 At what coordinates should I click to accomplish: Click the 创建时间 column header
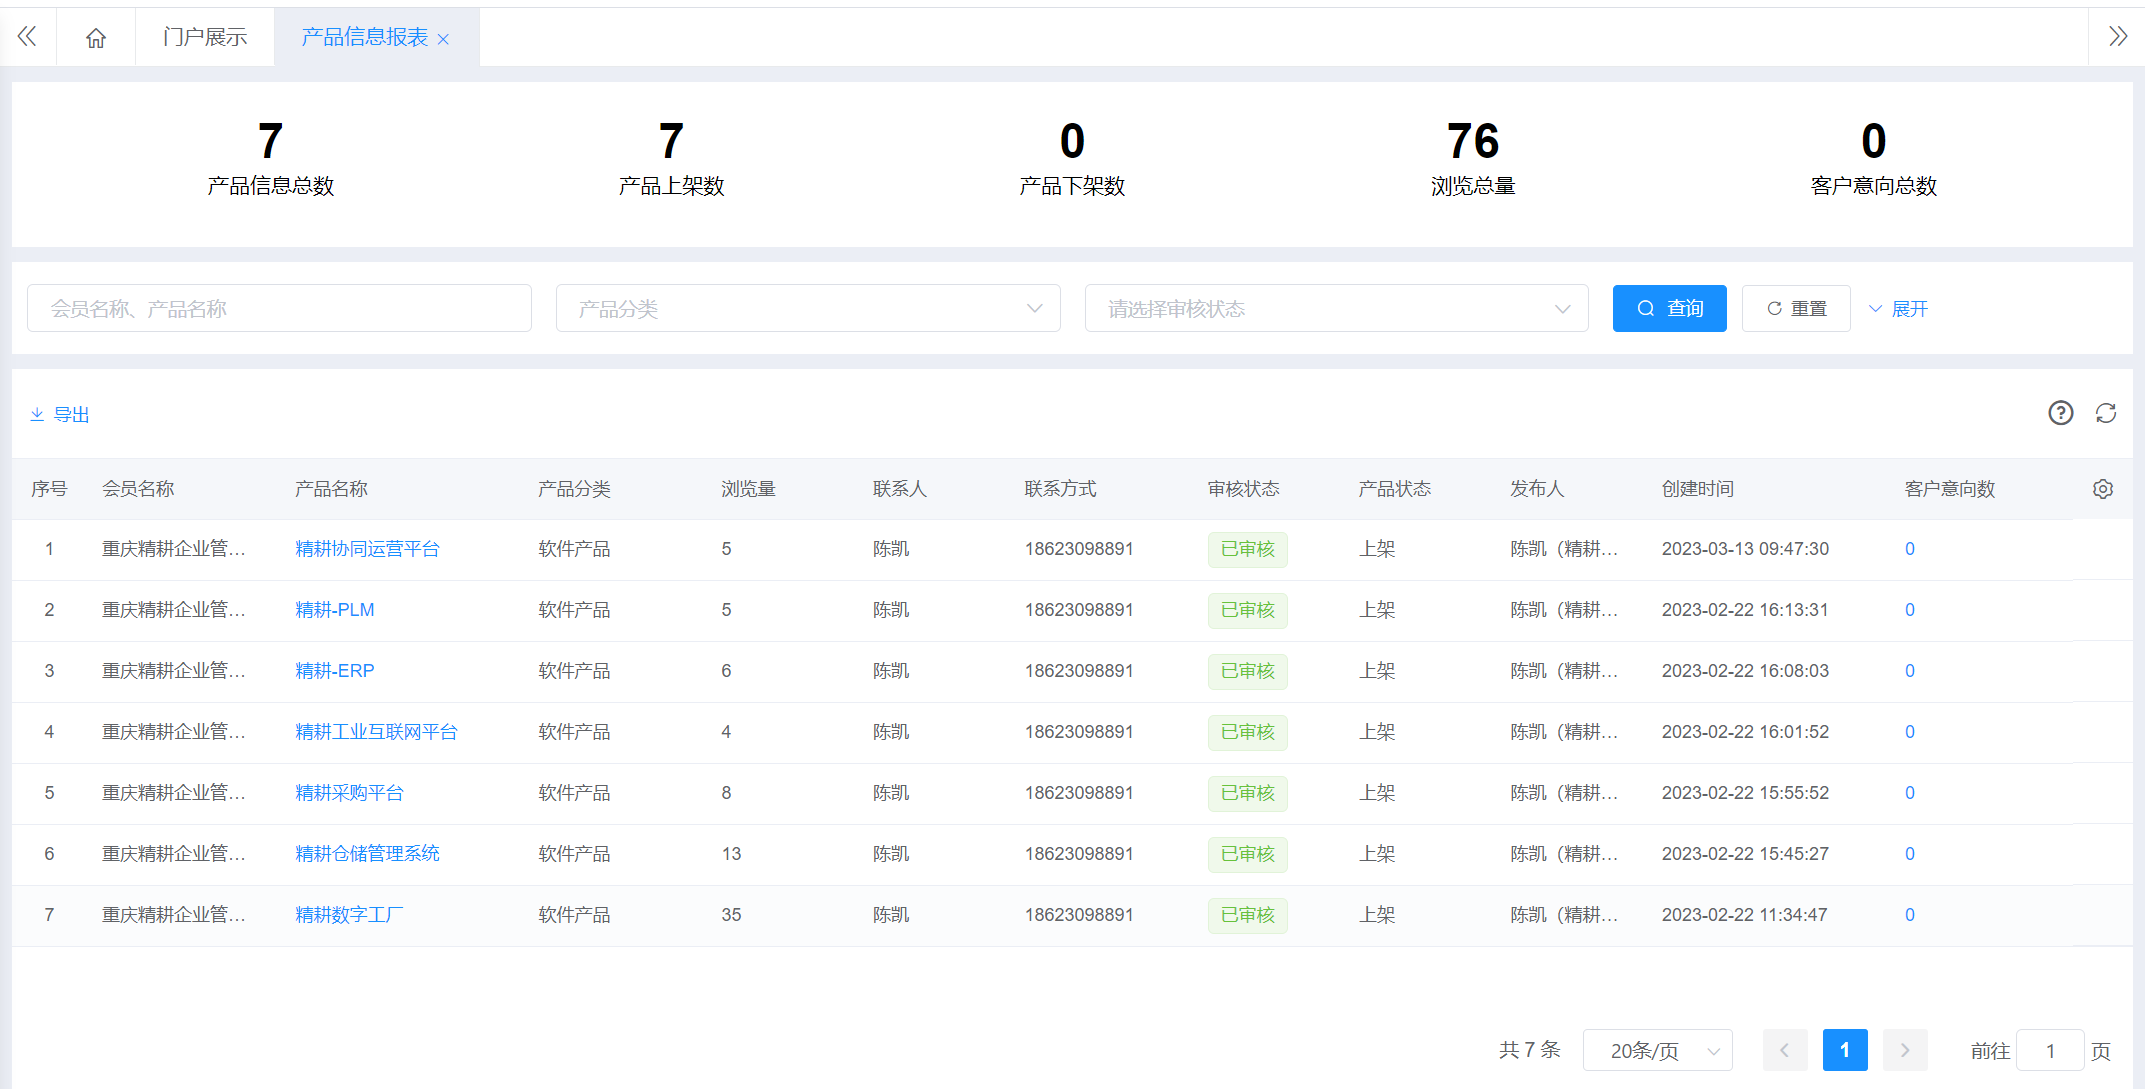click(x=1698, y=489)
